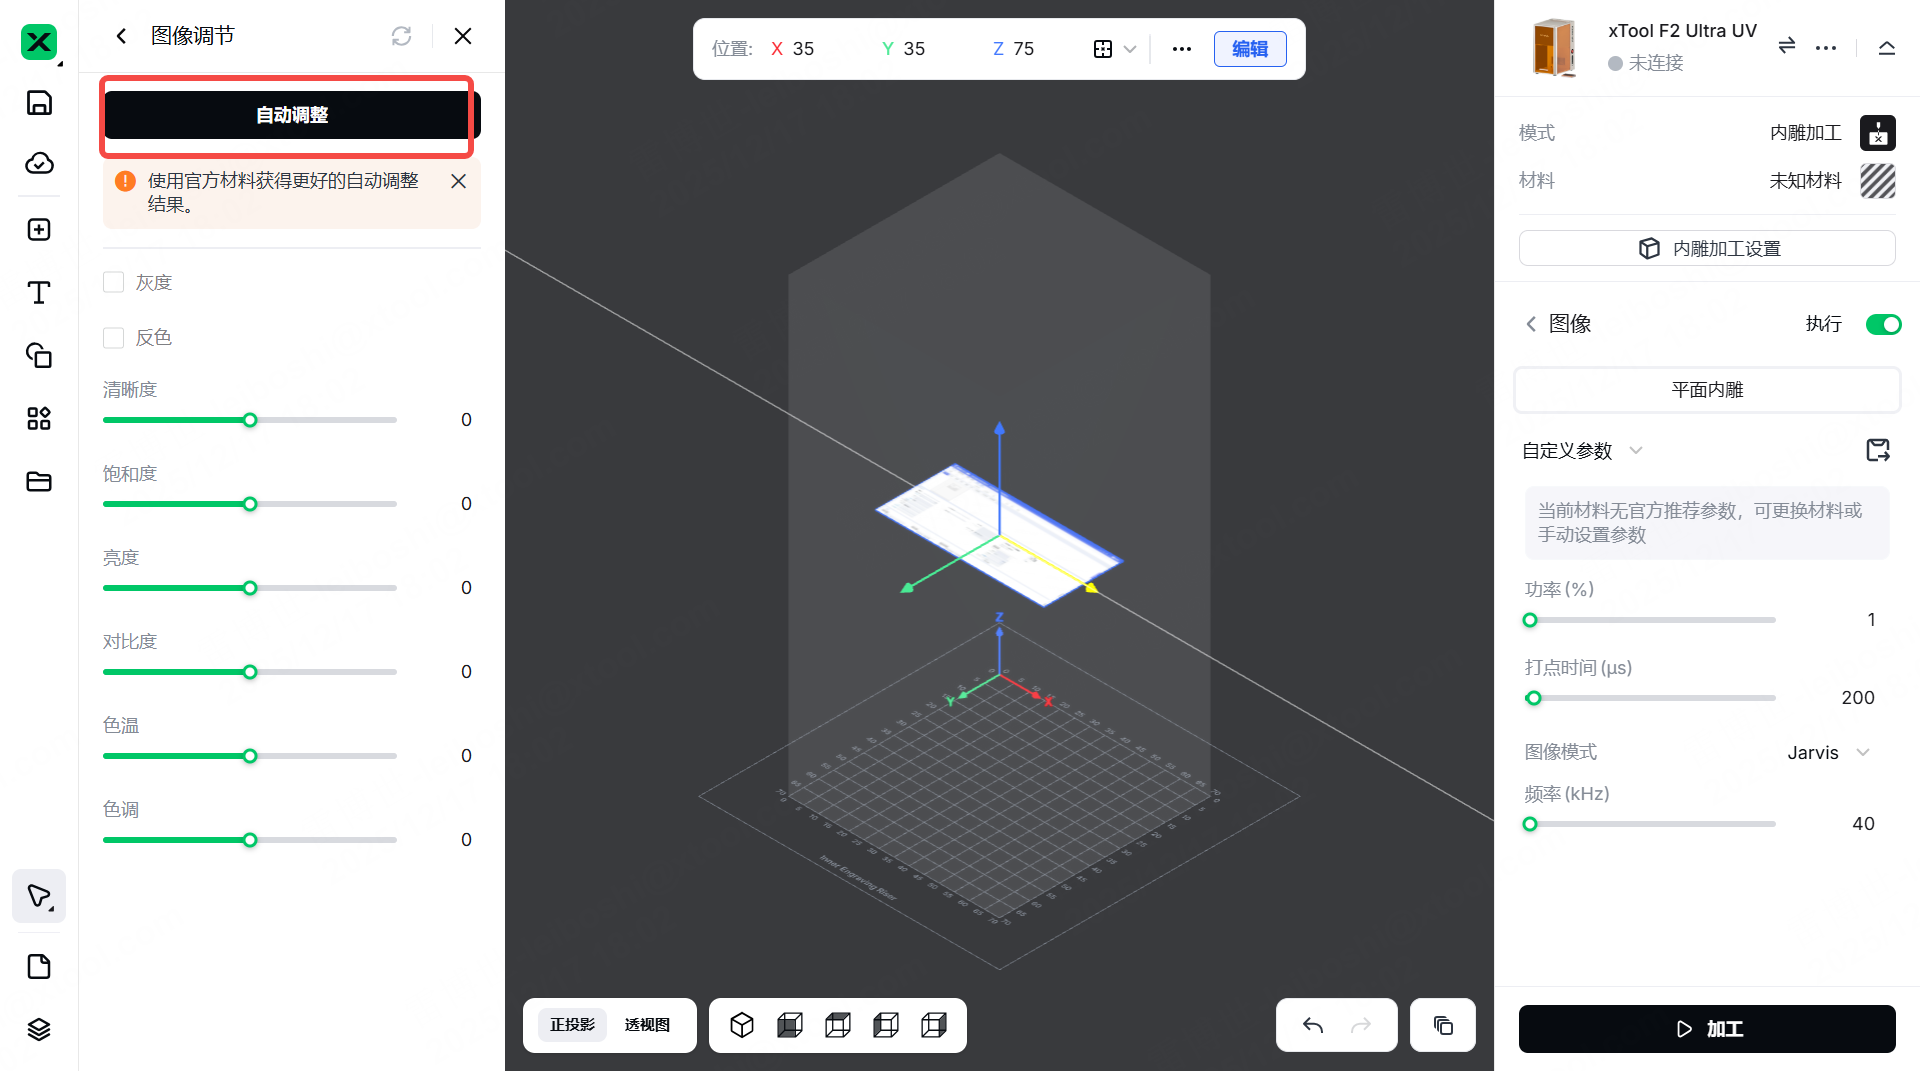Image resolution: width=1920 pixels, height=1071 pixels.
Task: Open 内雕加工设置 settings
Action: pyautogui.click(x=1707, y=248)
